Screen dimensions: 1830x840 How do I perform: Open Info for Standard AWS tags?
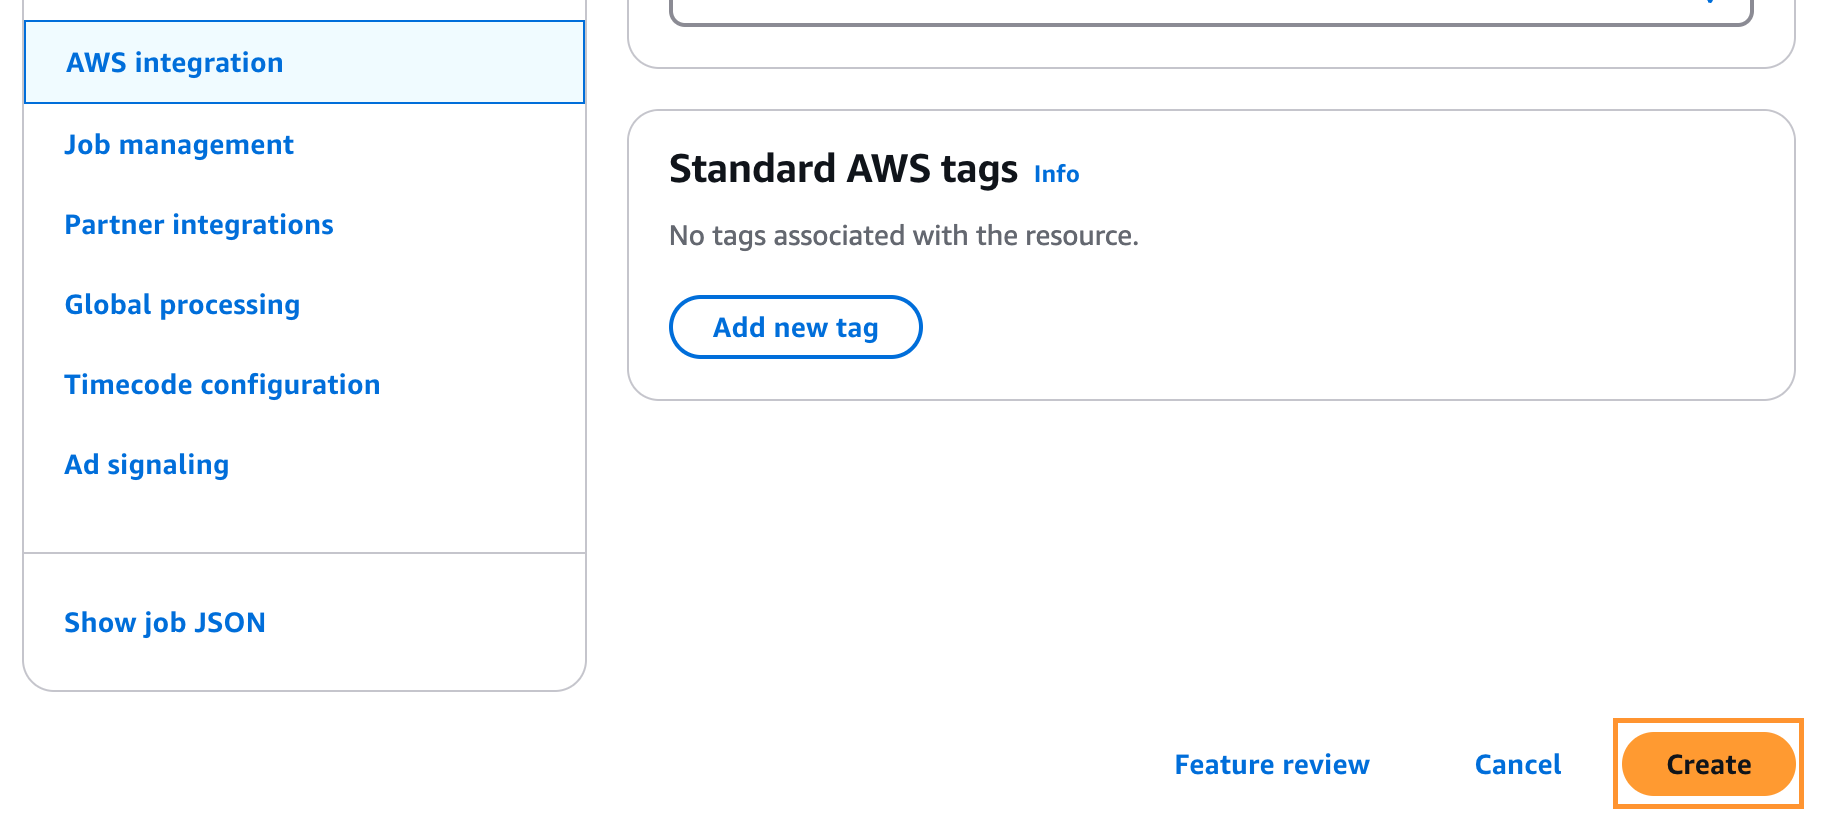(x=1056, y=174)
